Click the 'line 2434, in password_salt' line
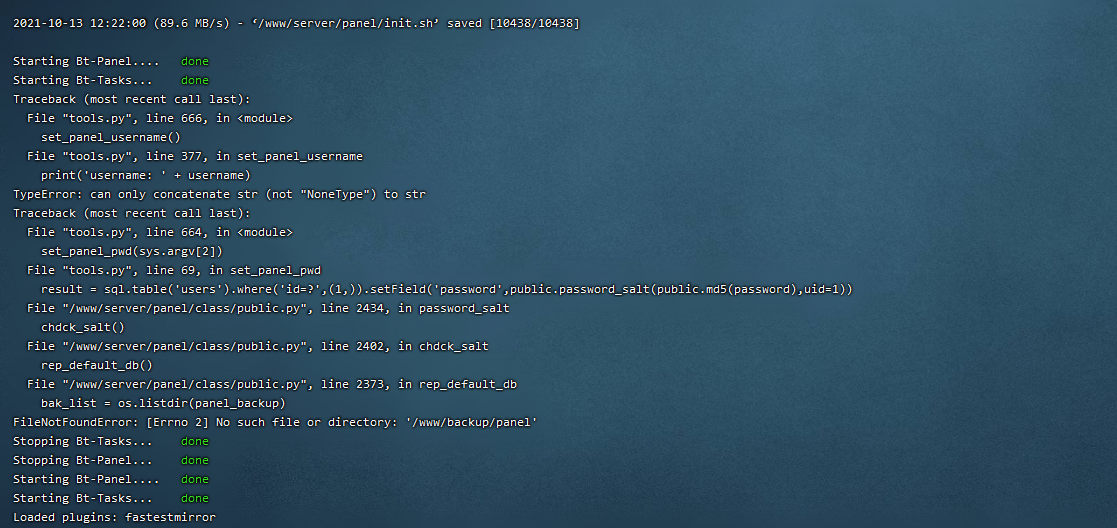Viewport: 1117px width, 528px height. click(268, 309)
